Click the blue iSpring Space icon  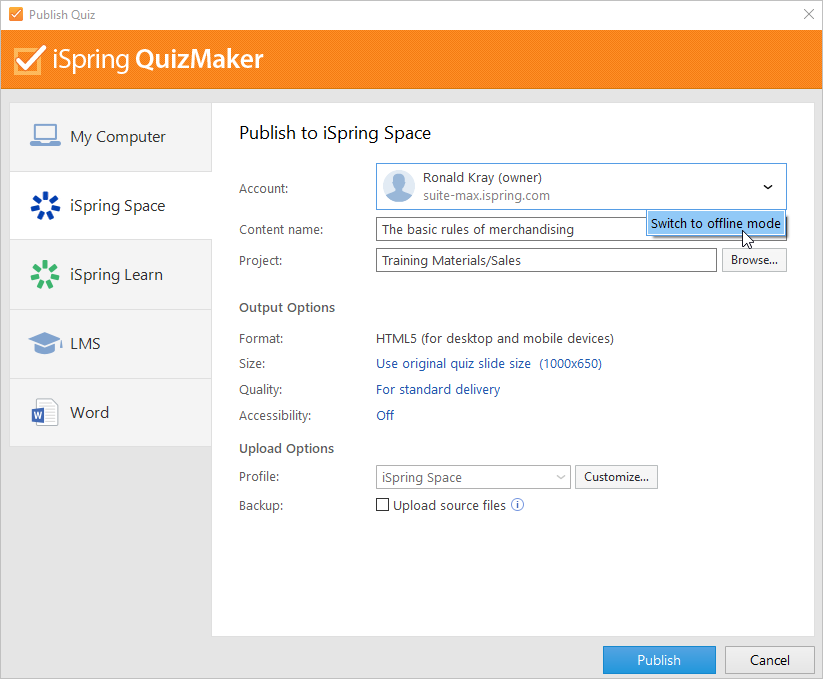[45, 205]
